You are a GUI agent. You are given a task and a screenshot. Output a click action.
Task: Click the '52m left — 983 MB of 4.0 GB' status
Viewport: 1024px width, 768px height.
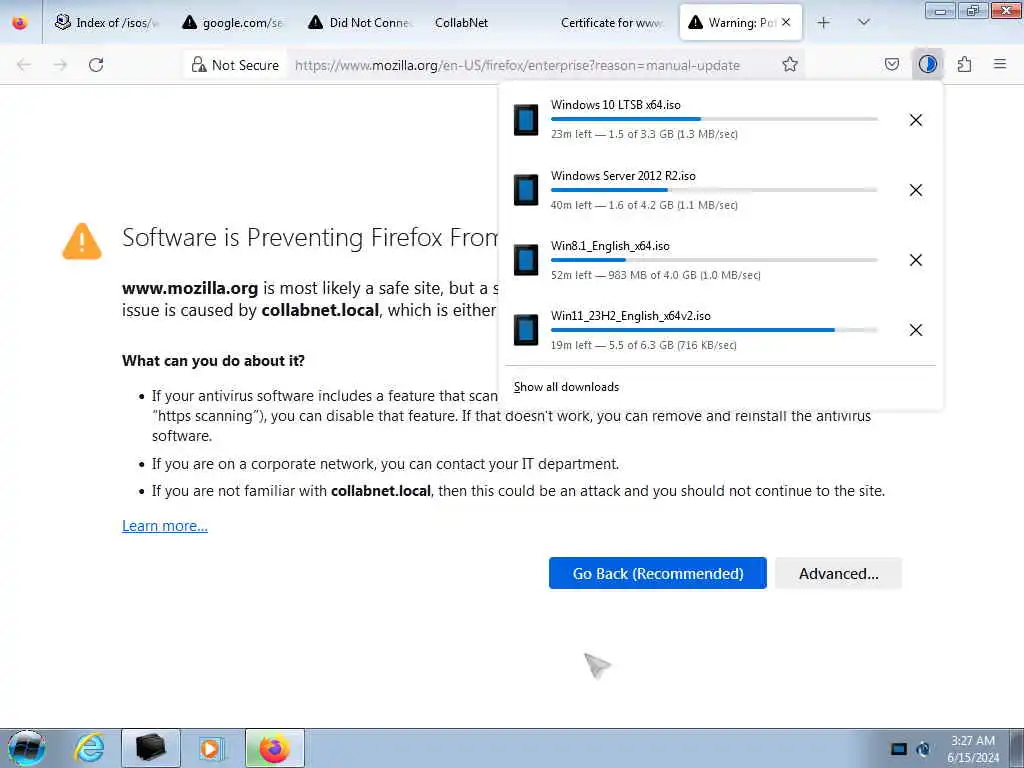pyautogui.click(x=656, y=275)
